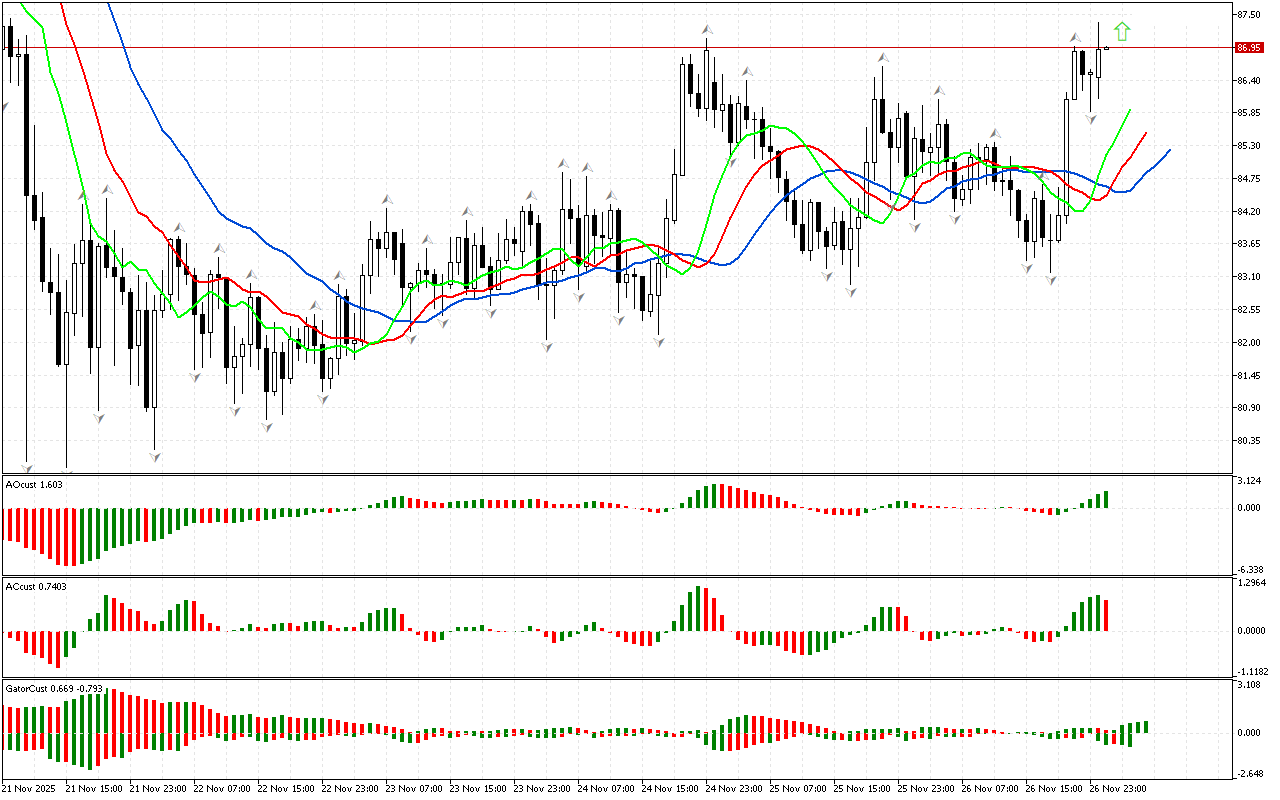The image size is (1280, 800).
Task: Select the 24 Nov 23:00 time axis label
Action: click(733, 788)
